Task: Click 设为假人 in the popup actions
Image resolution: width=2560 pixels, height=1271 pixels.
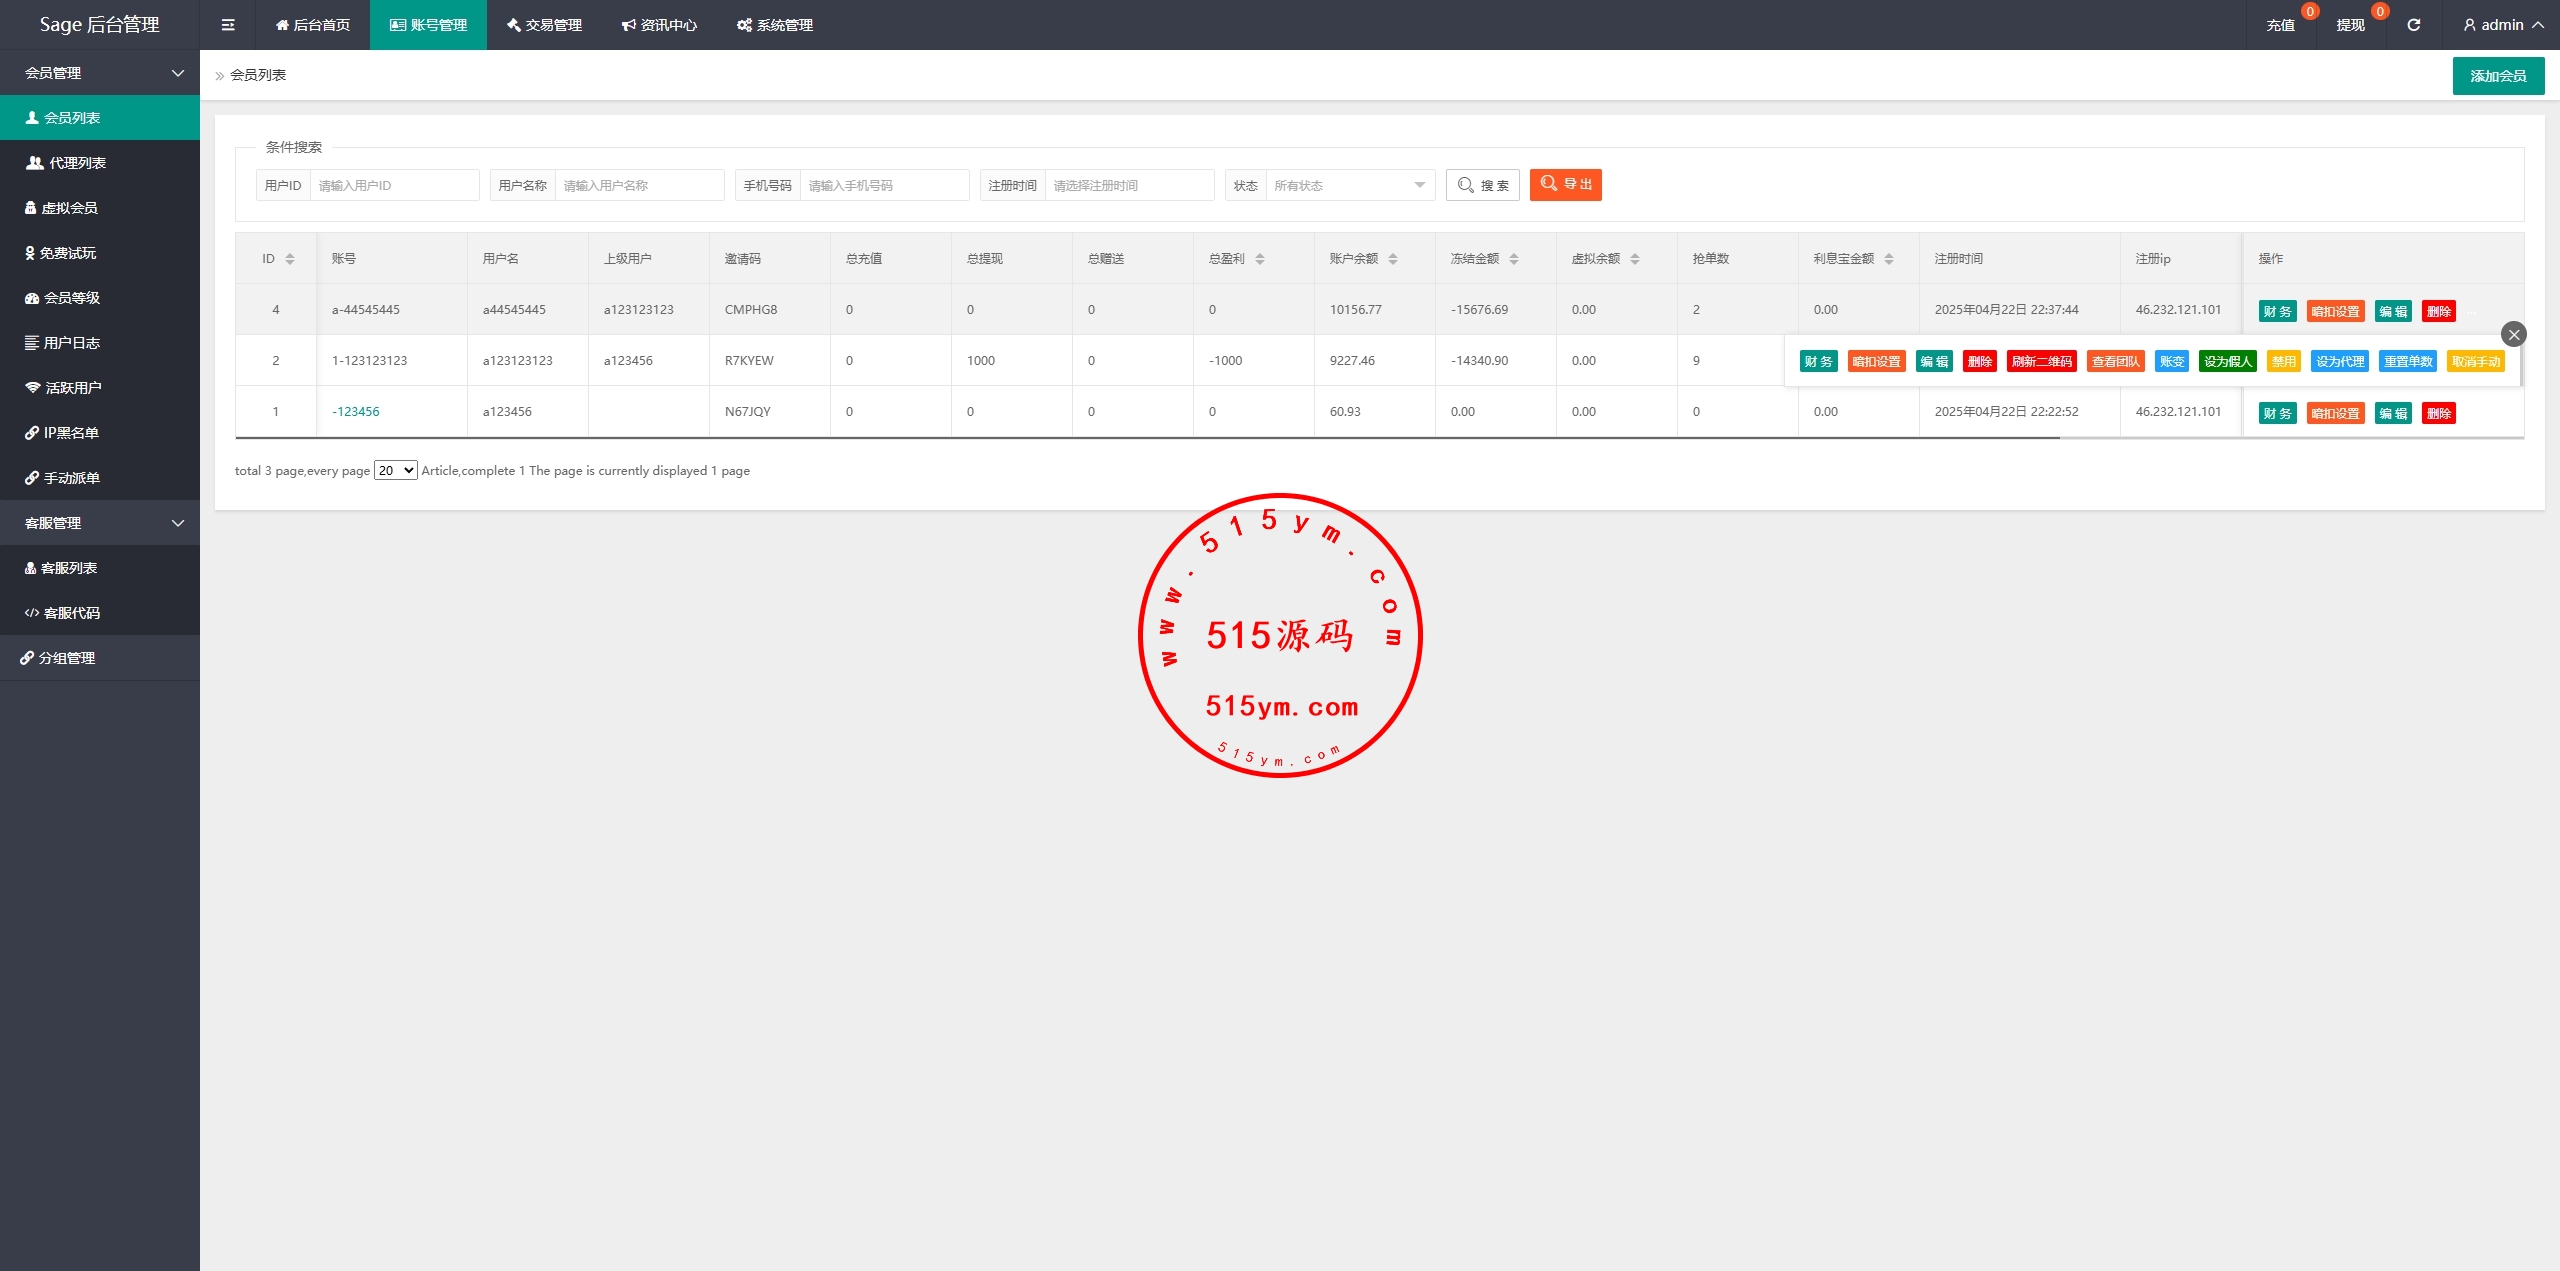Action: tap(2227, 362)
